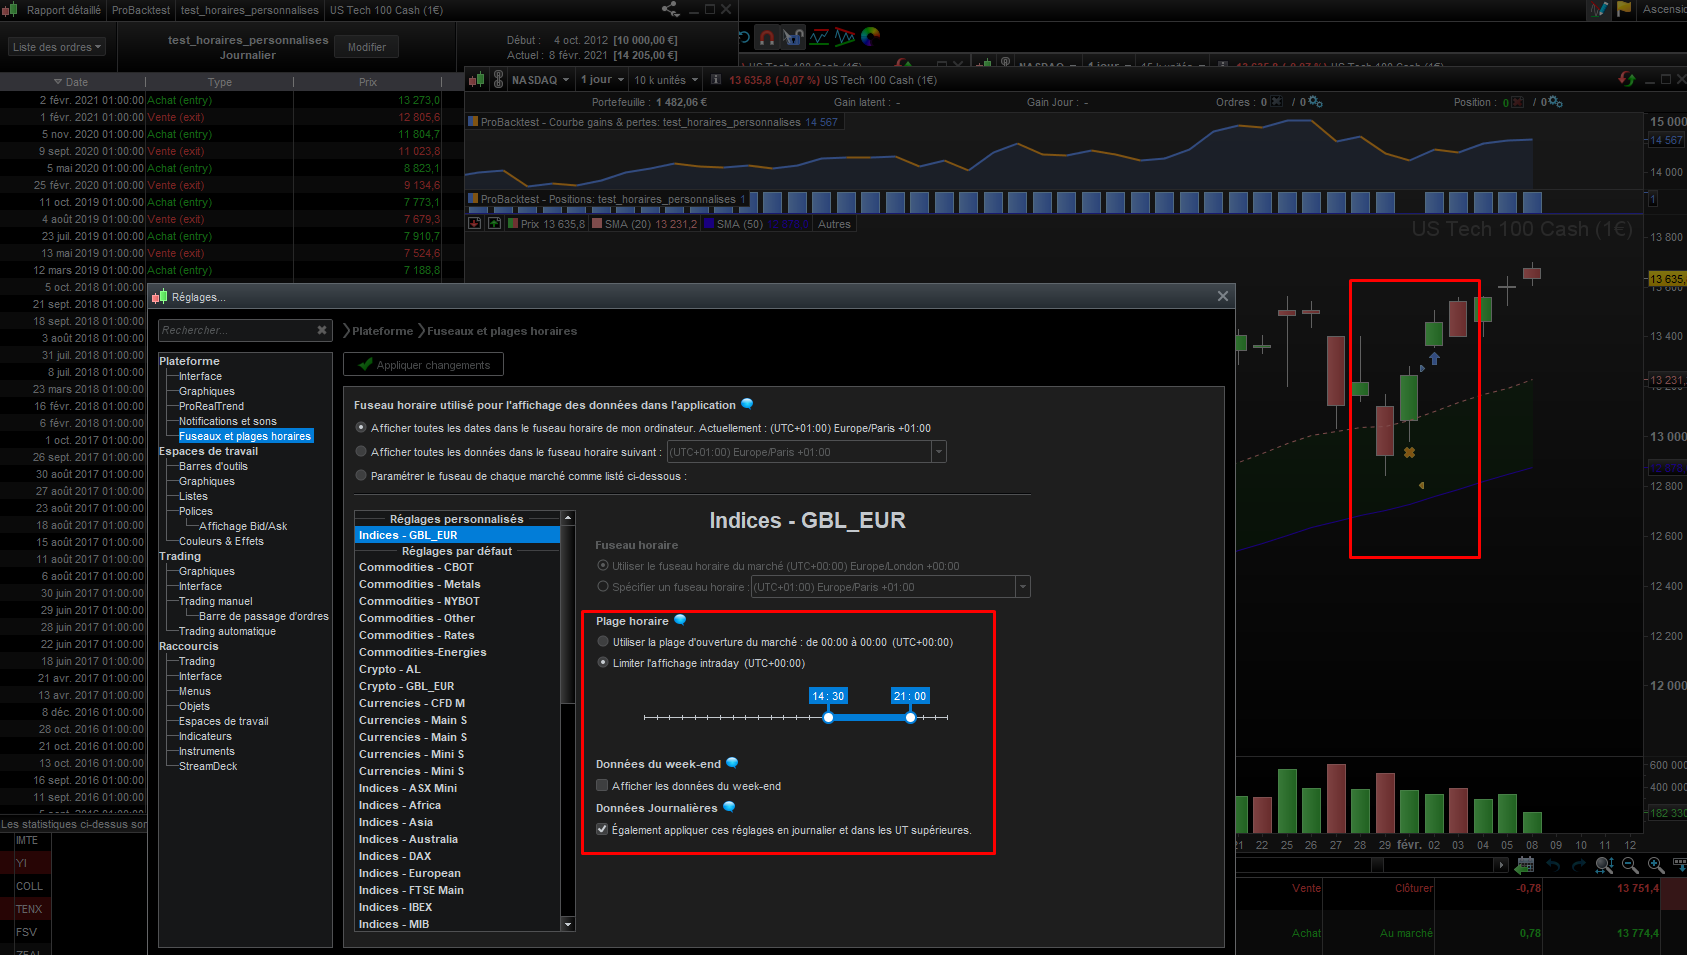The image size is (1687, 955).
Task: Click the calendar go-to-date icon
Action: (x=1525, y=865)
